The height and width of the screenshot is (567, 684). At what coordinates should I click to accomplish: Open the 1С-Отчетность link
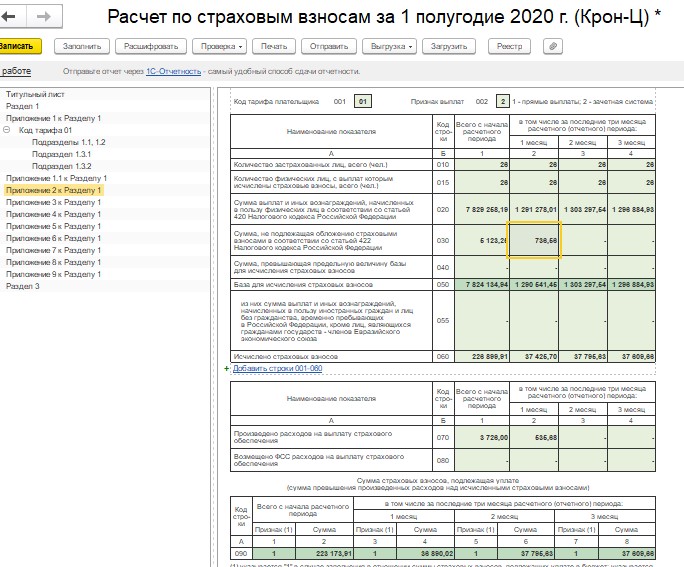click(173, 72)
